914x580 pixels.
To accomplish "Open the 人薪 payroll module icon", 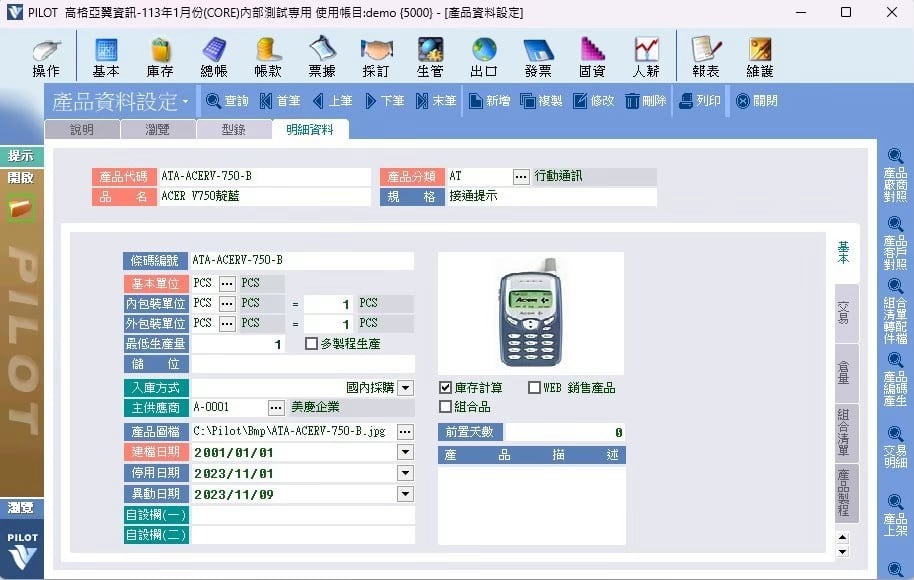I will [646, 57].
